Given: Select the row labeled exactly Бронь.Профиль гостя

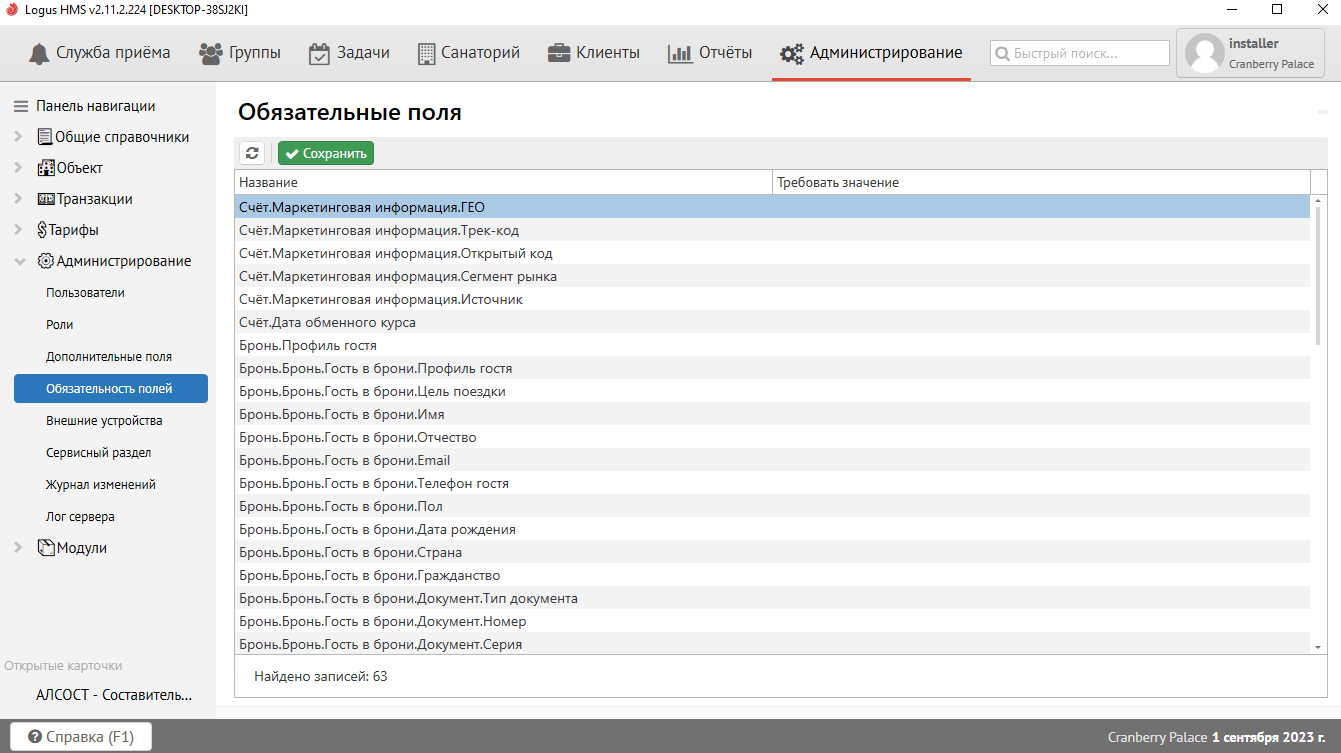Looking at the screenshot, I should (772, 345).
